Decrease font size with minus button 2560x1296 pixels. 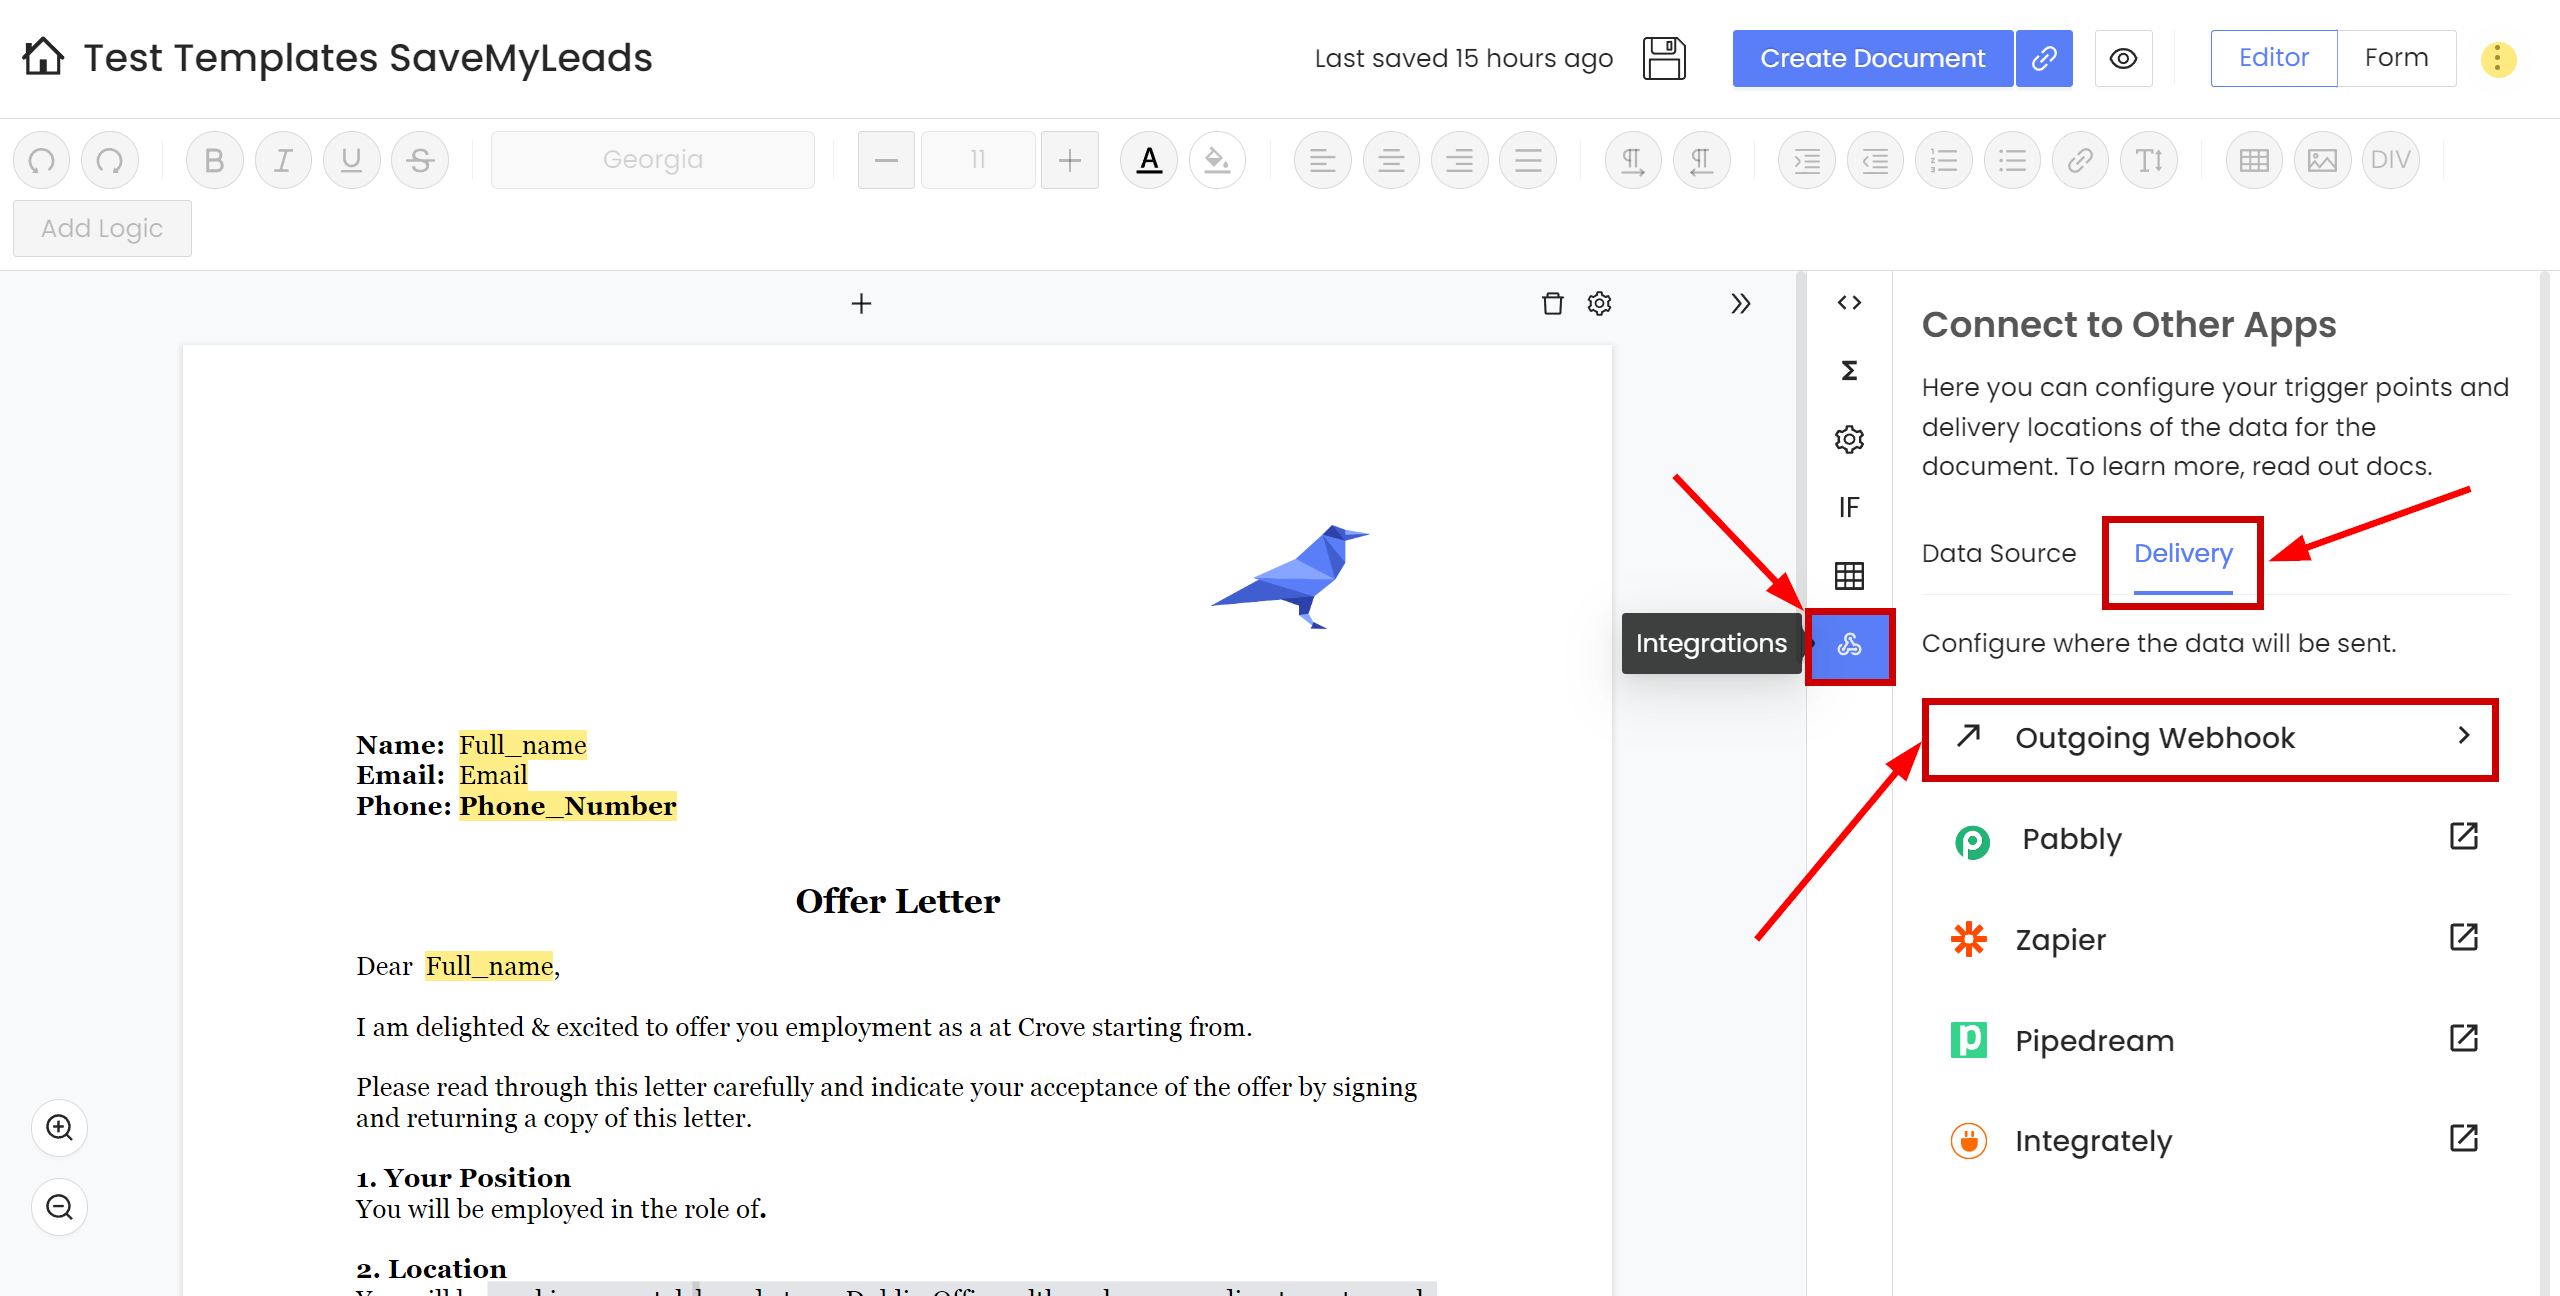tap(886, 160)
